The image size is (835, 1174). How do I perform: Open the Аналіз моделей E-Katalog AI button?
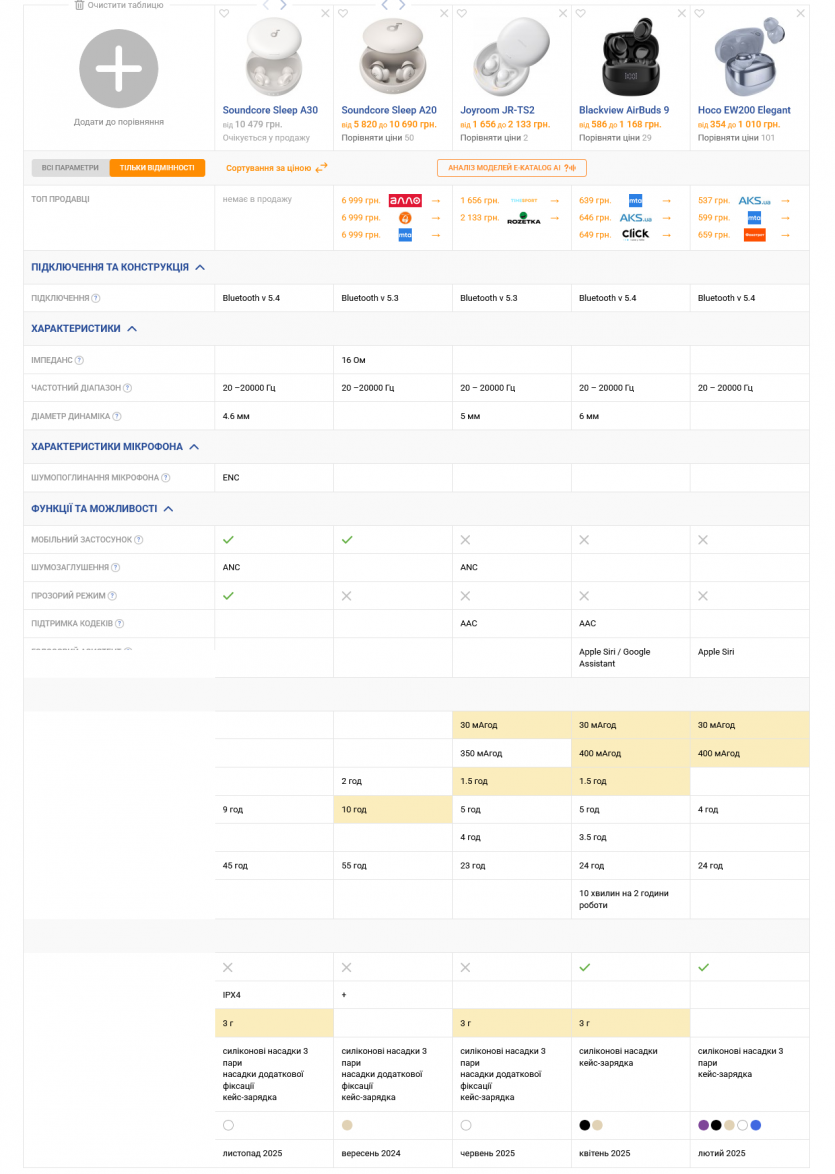pos(511,168)
